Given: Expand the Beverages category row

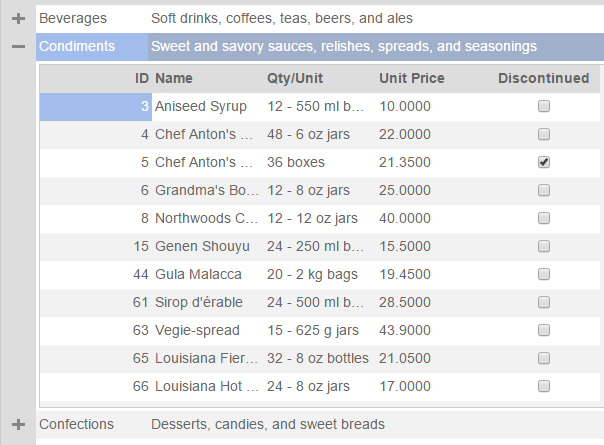Looking at the screenshot, I should point(18,18).
